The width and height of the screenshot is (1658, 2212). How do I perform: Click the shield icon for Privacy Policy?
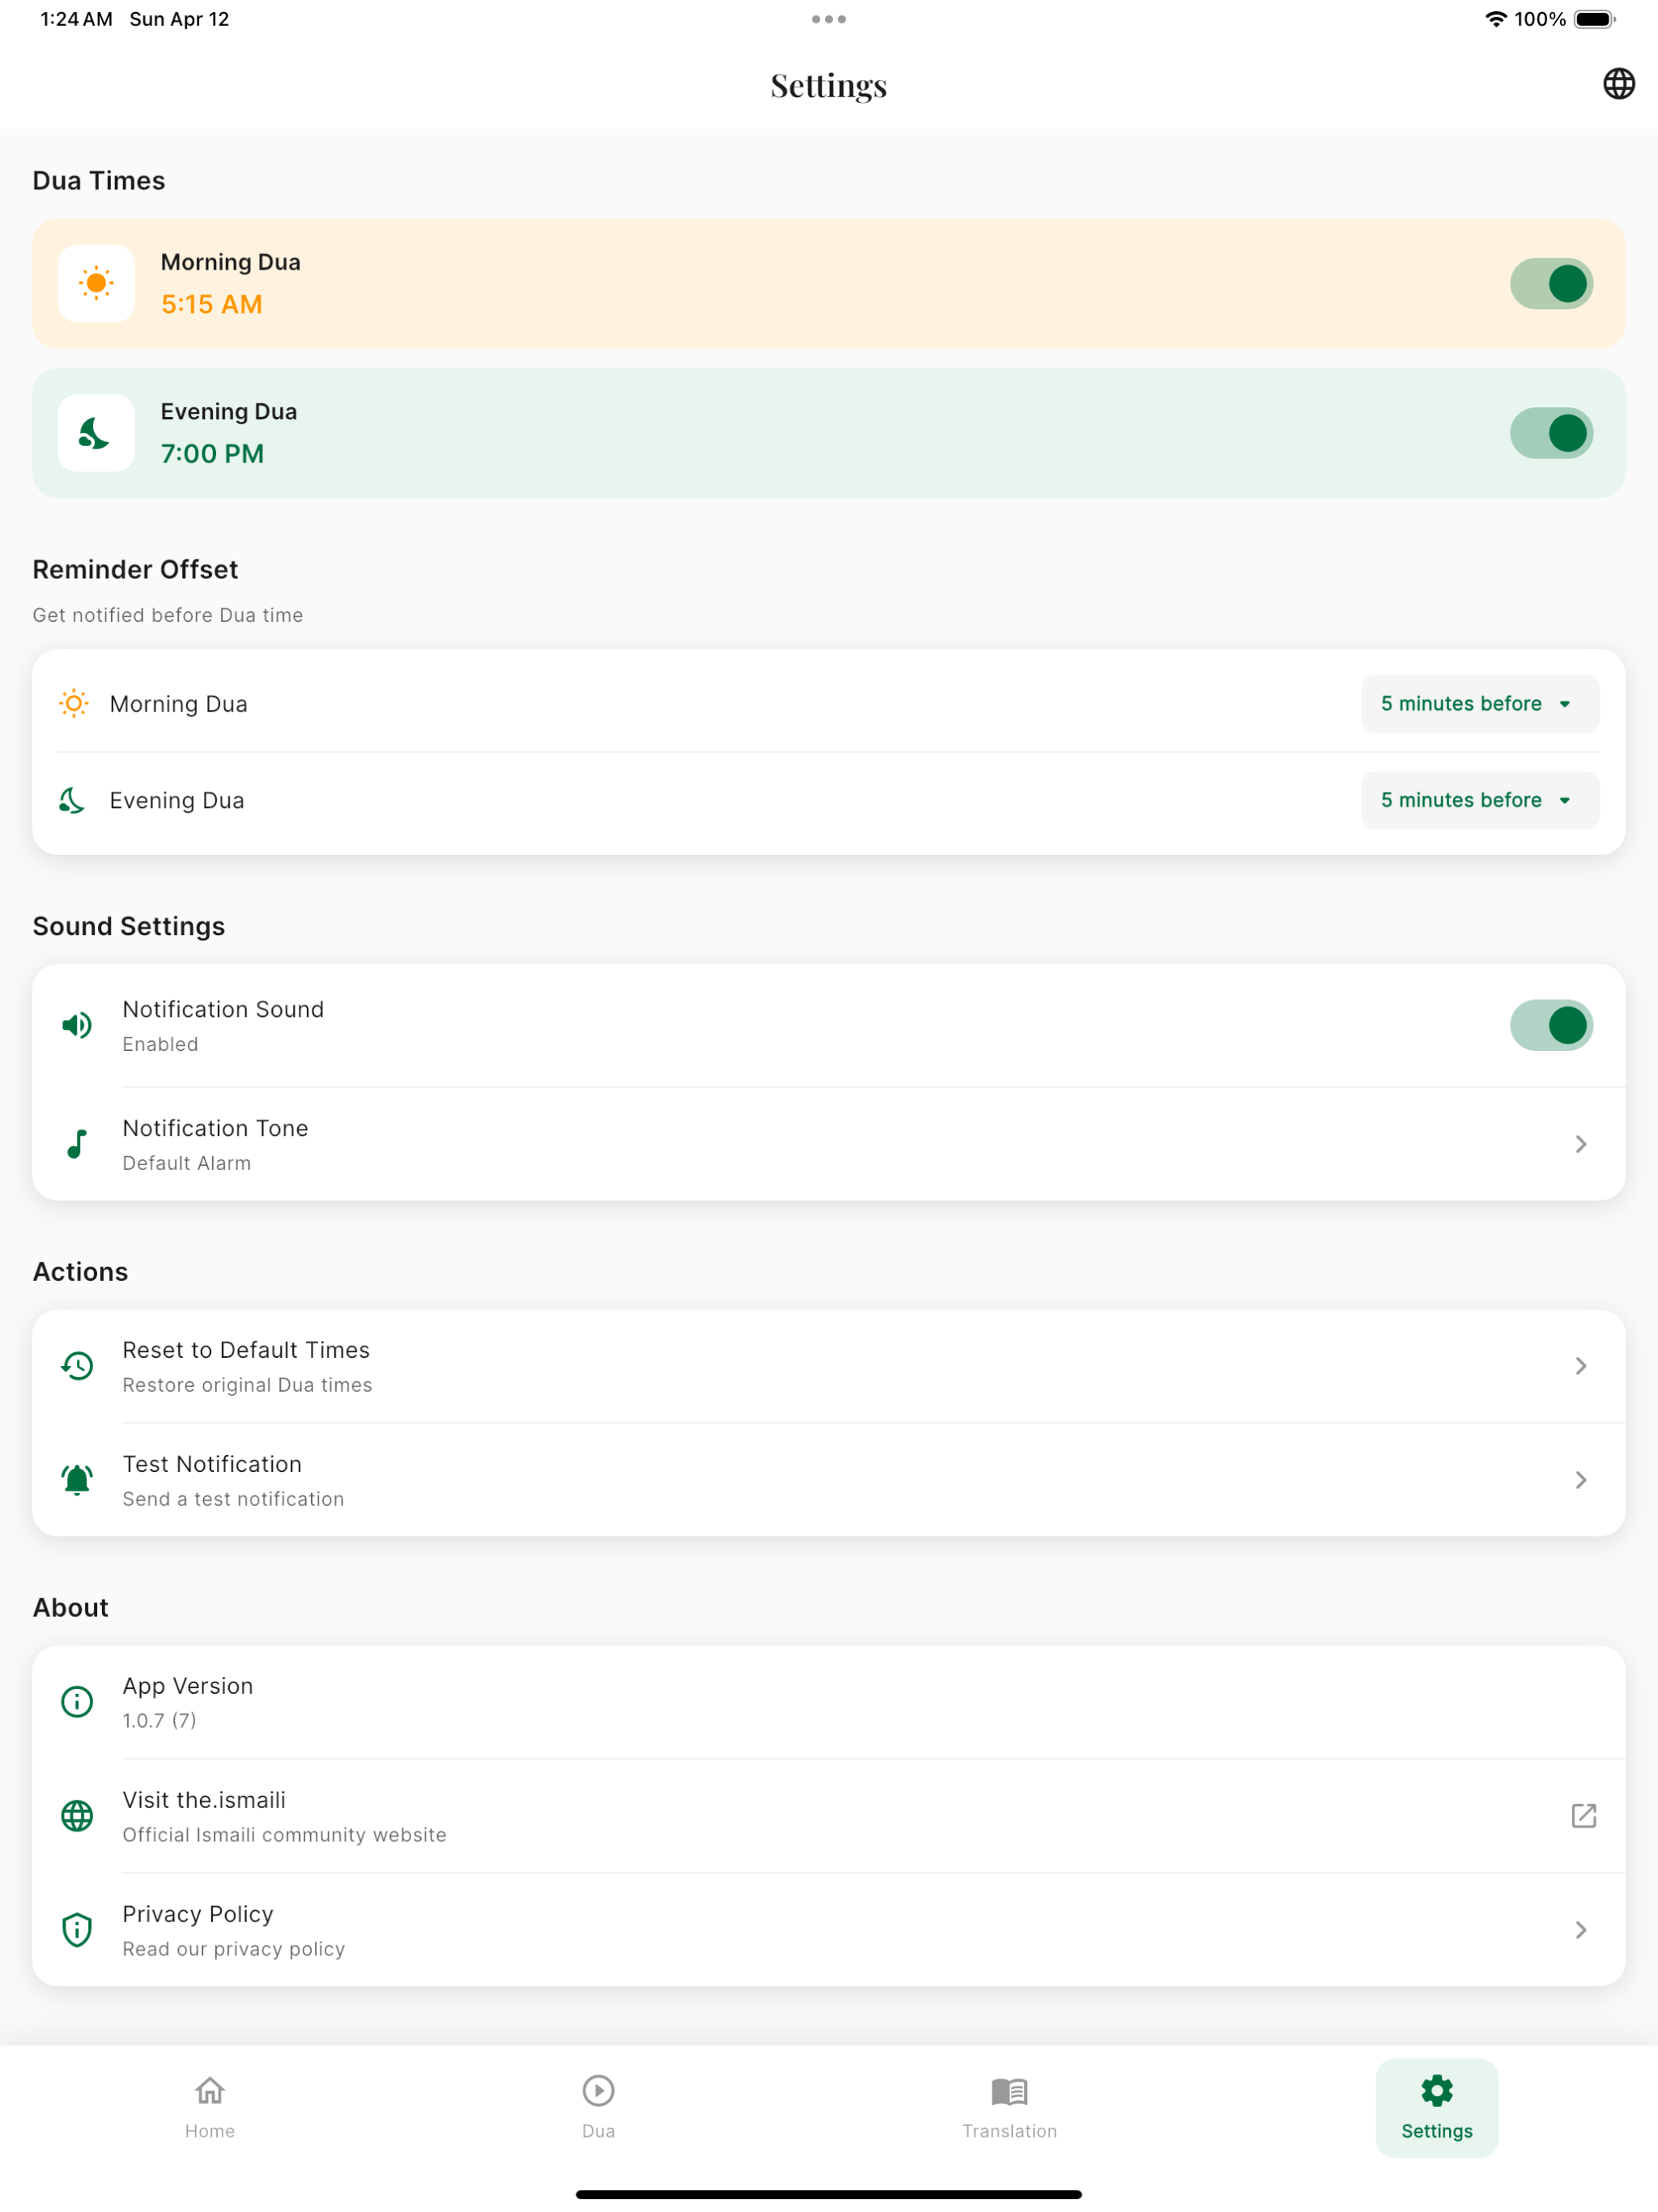click(77, 1929)
